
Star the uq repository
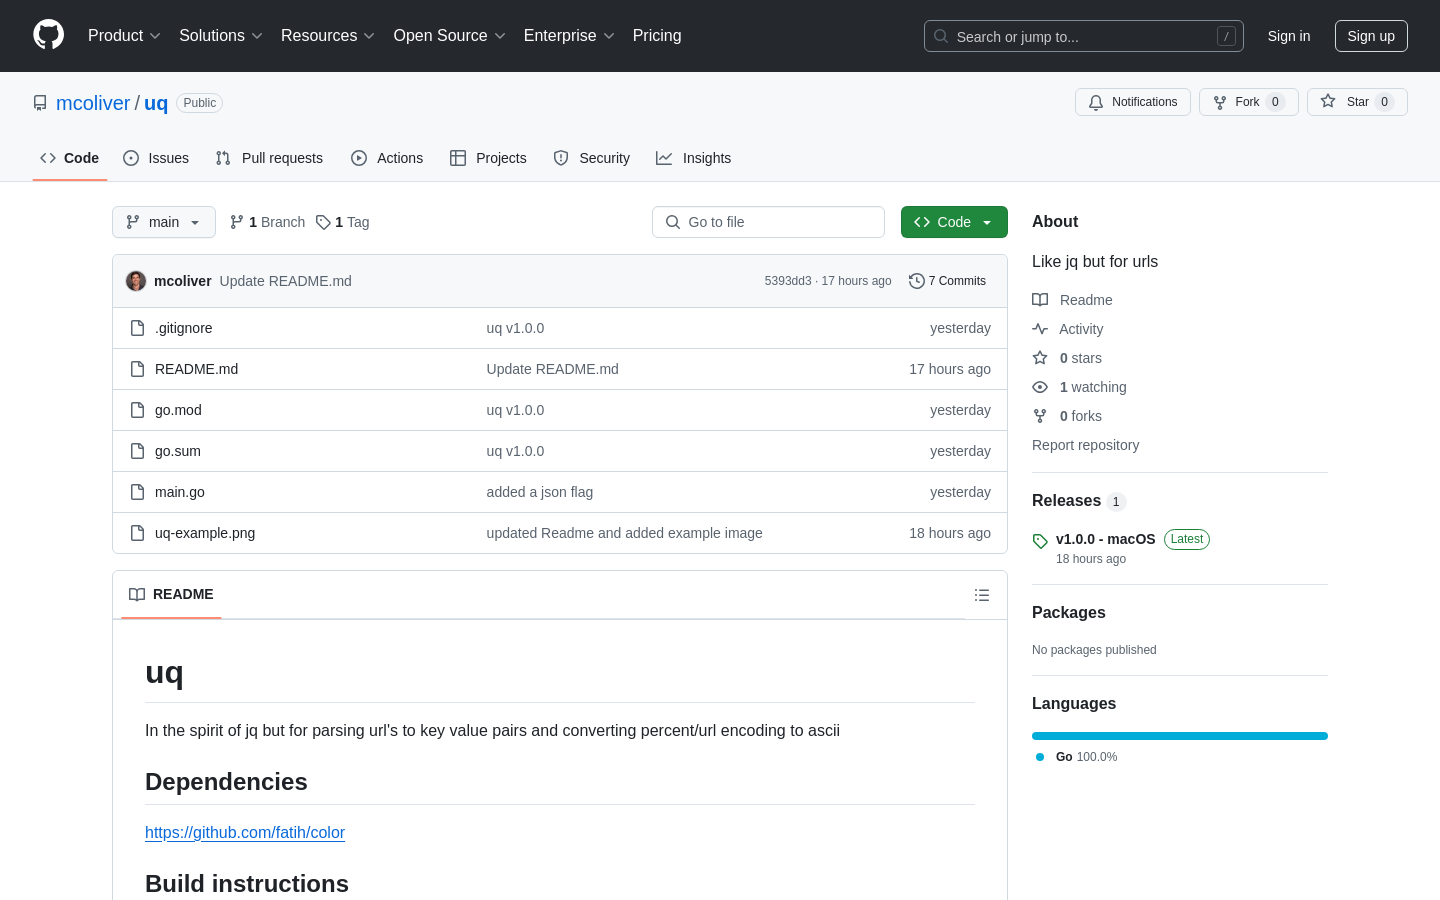pyautogui.click(x=1357, y=102)
